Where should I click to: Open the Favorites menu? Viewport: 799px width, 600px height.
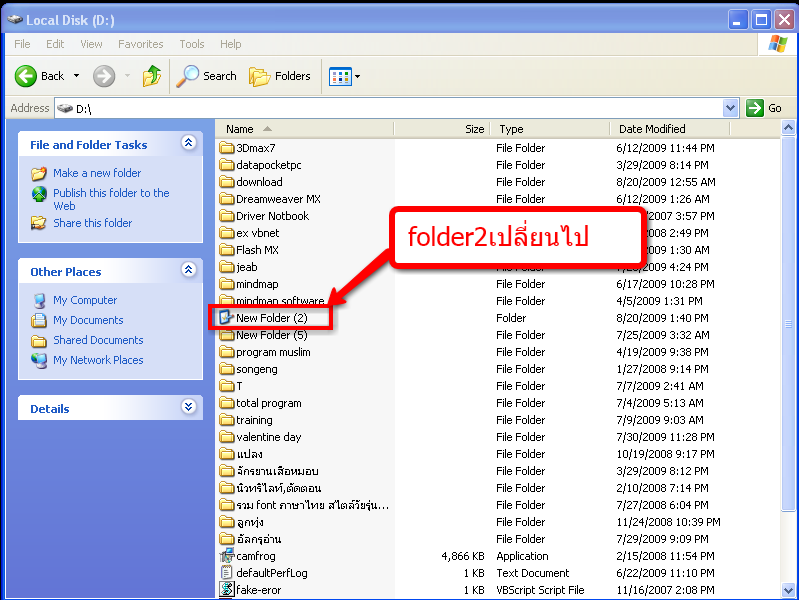[x=140, y=44]
